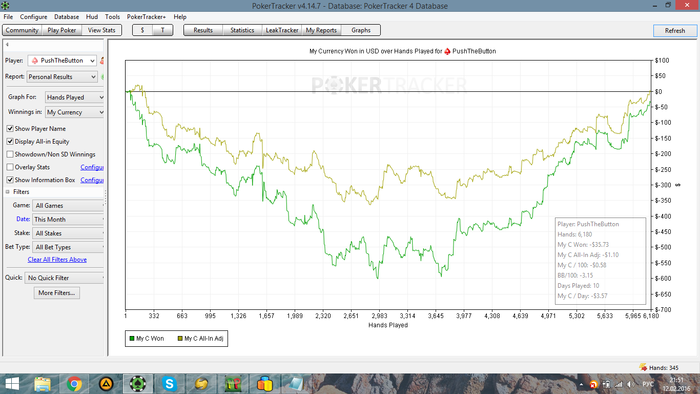Open the Graph For dropdown

tap(75, 97)
